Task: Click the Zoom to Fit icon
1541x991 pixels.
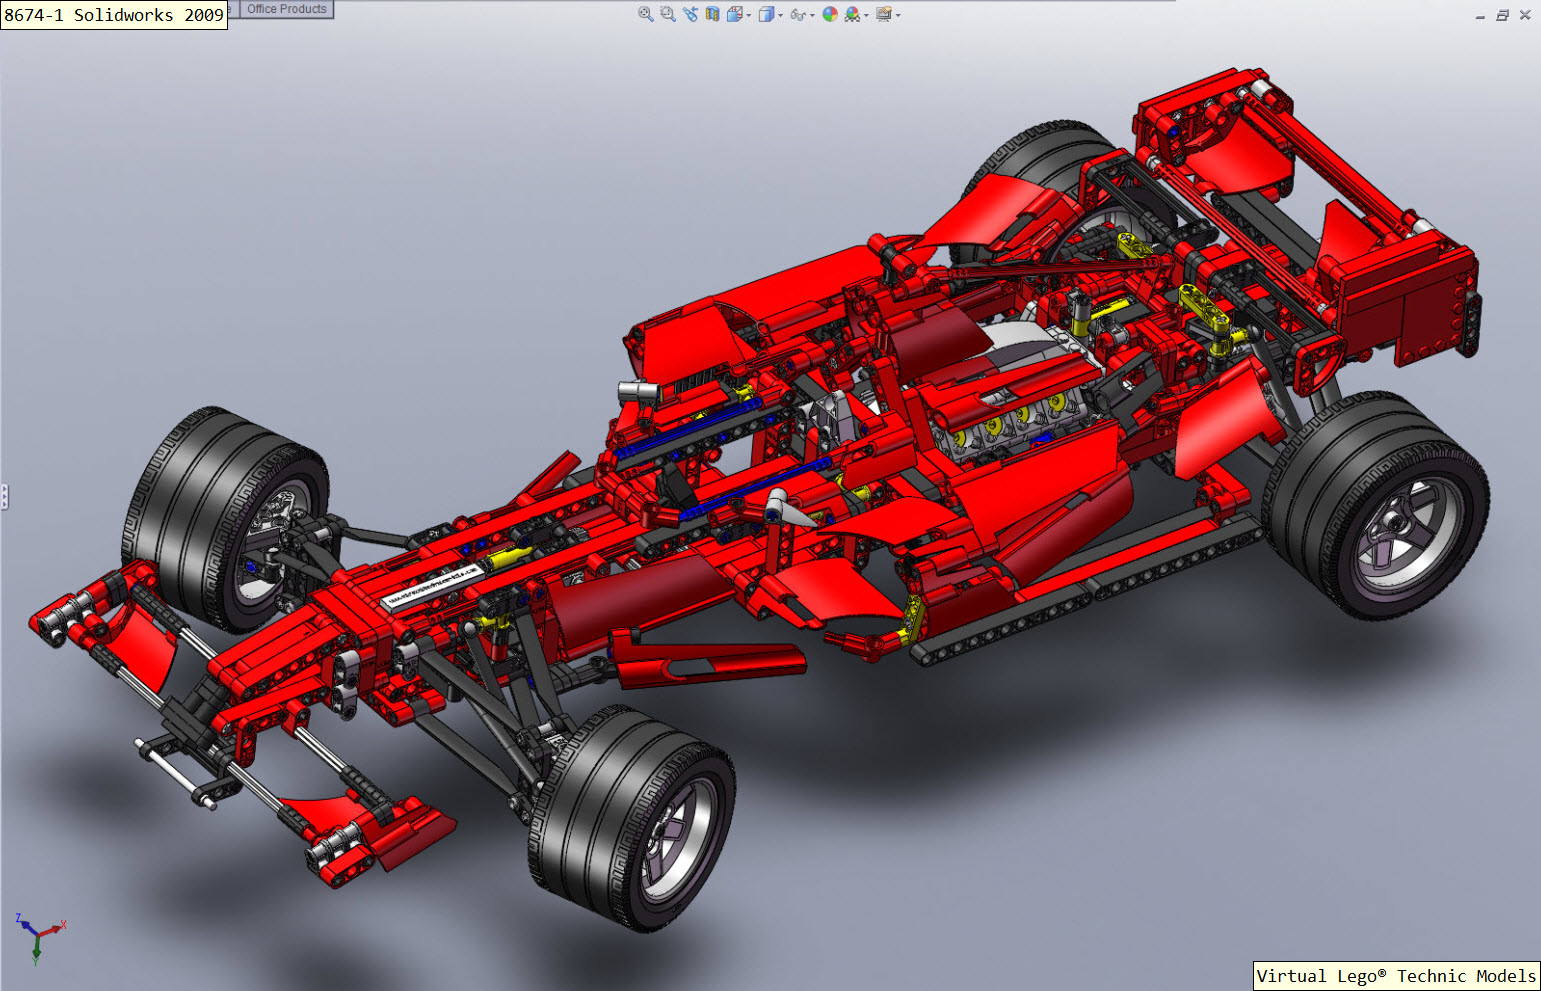Action: point(646,14)
